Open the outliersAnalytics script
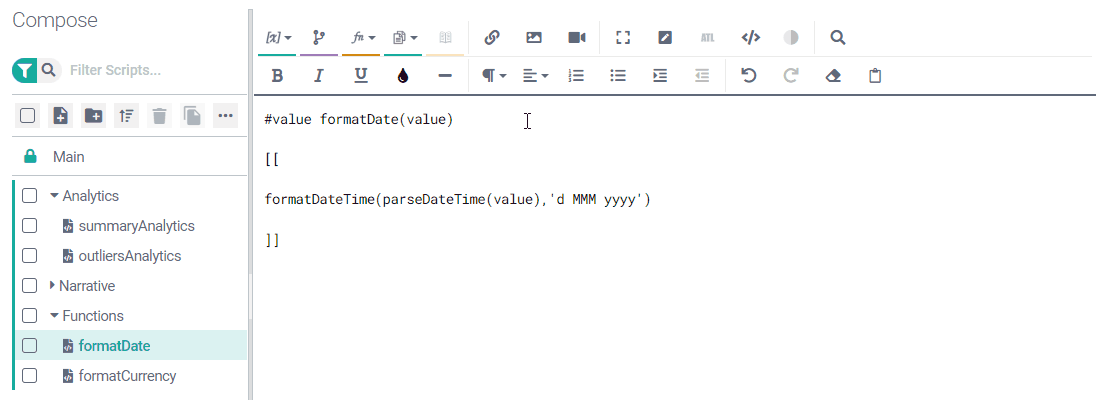The width and height of the screenshot is (1105, 400). pyautogui.click(x=130, y=256)
